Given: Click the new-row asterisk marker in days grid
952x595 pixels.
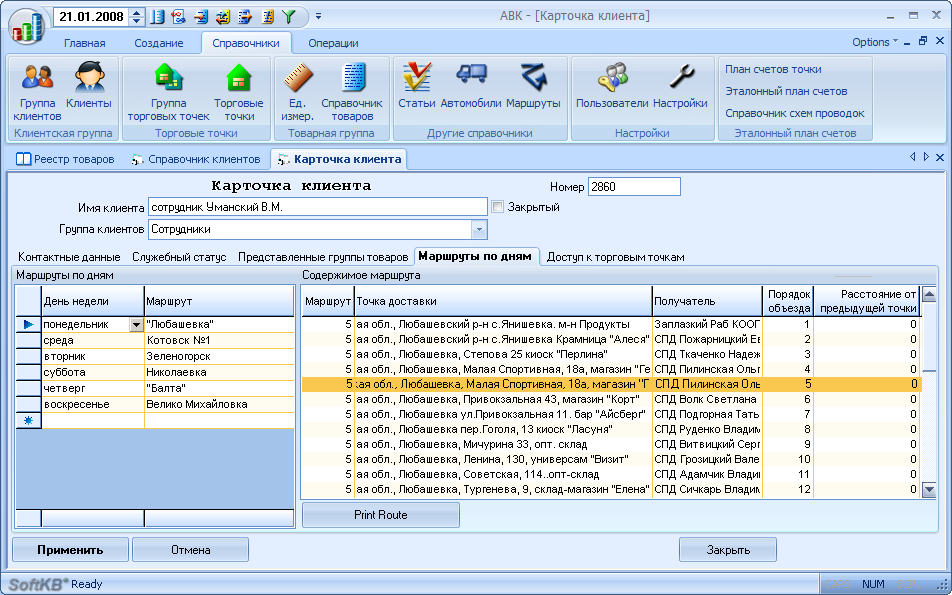Looking at the screenshot, I should [x=28, y=420].
